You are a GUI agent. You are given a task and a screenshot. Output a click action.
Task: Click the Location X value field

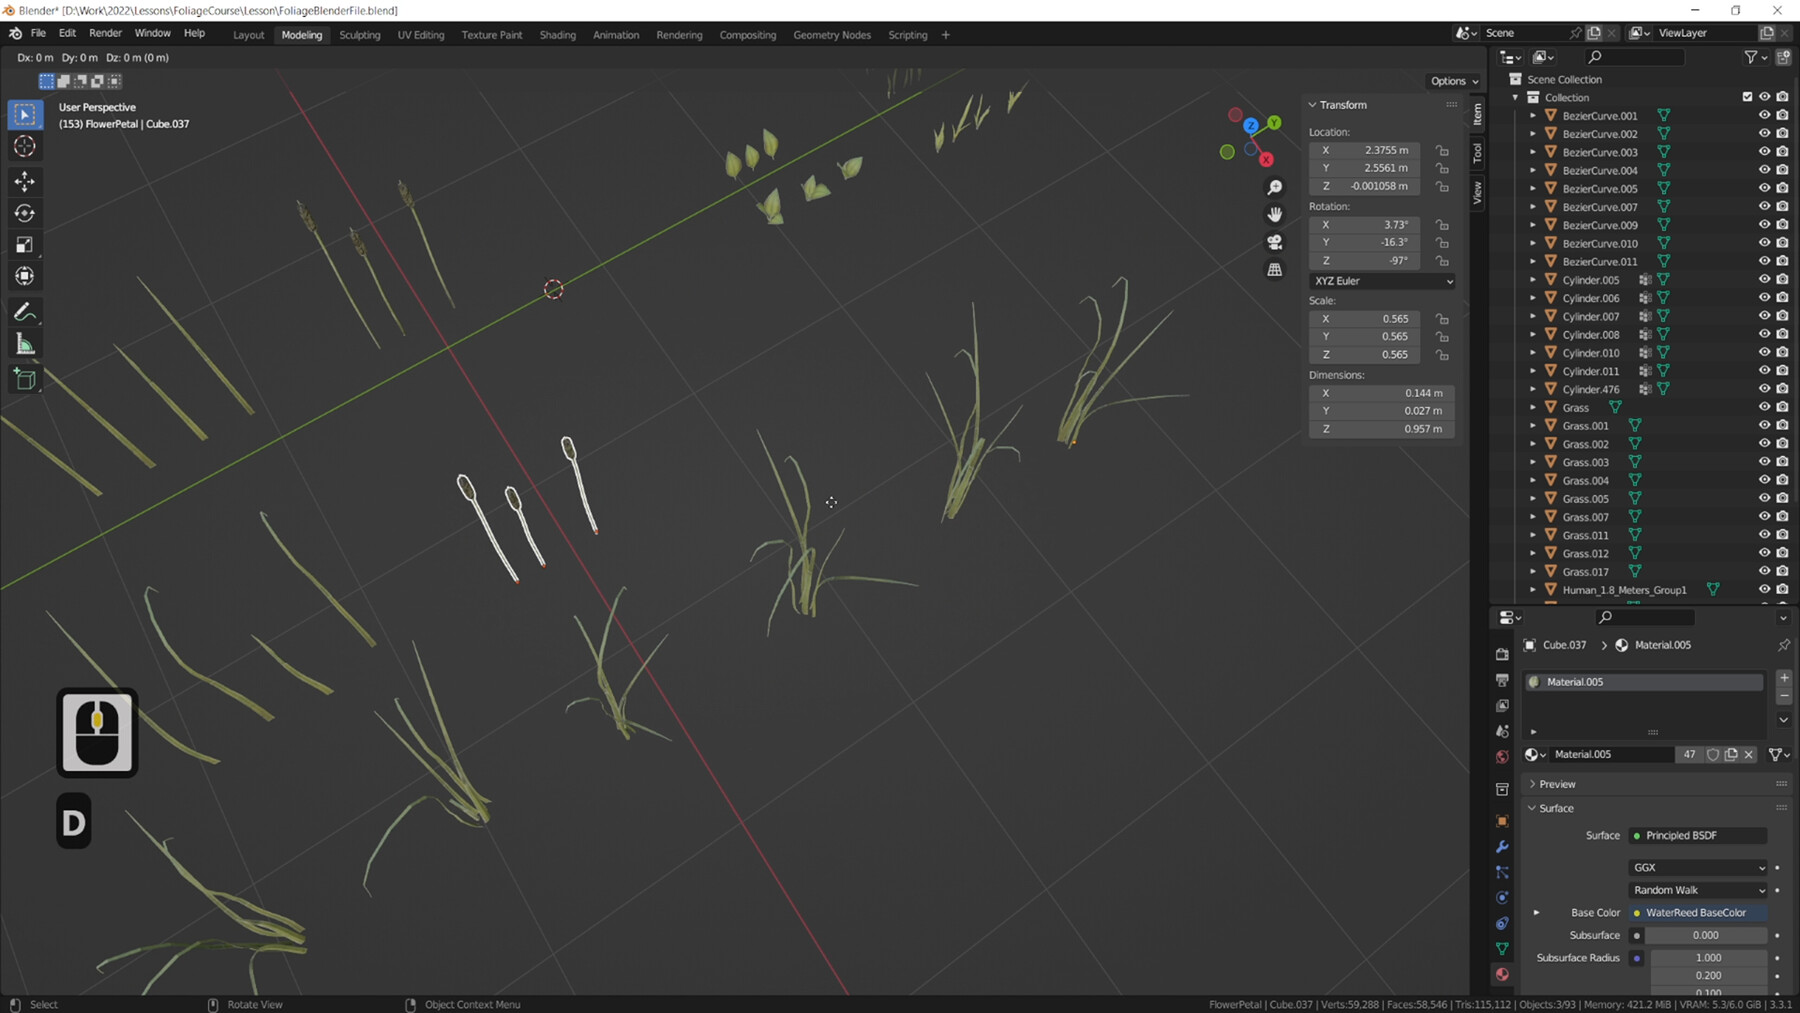coord(1365,149)
